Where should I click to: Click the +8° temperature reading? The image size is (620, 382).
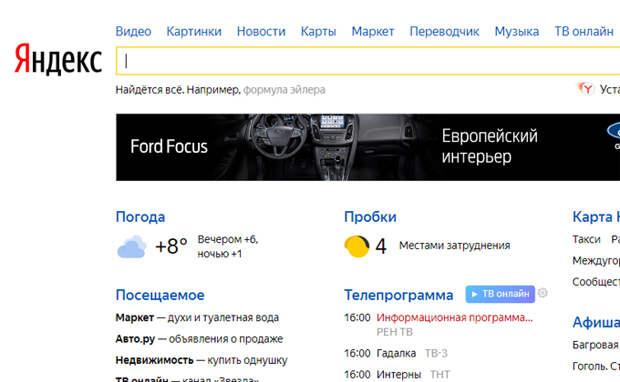point(171,246)
